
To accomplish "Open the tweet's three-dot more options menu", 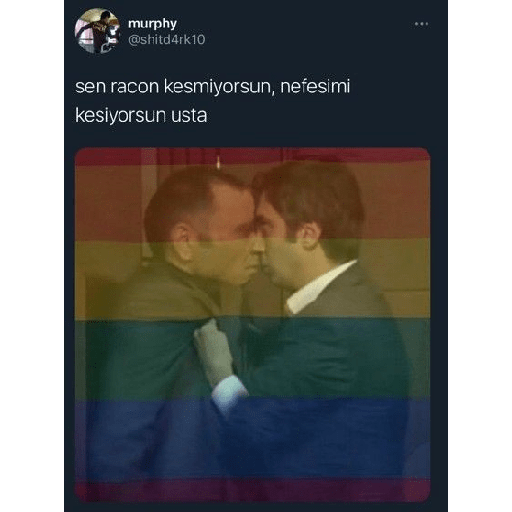I will click(x=421, y=24).
